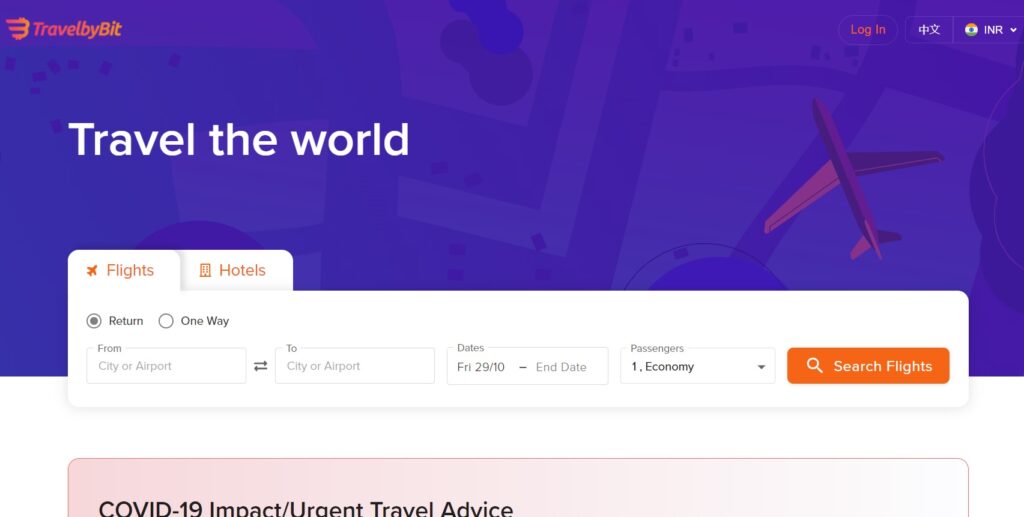Click the Log In button
Image resolution: width=1024 pixels, height=517 pixels.
[x=868, y=29]
